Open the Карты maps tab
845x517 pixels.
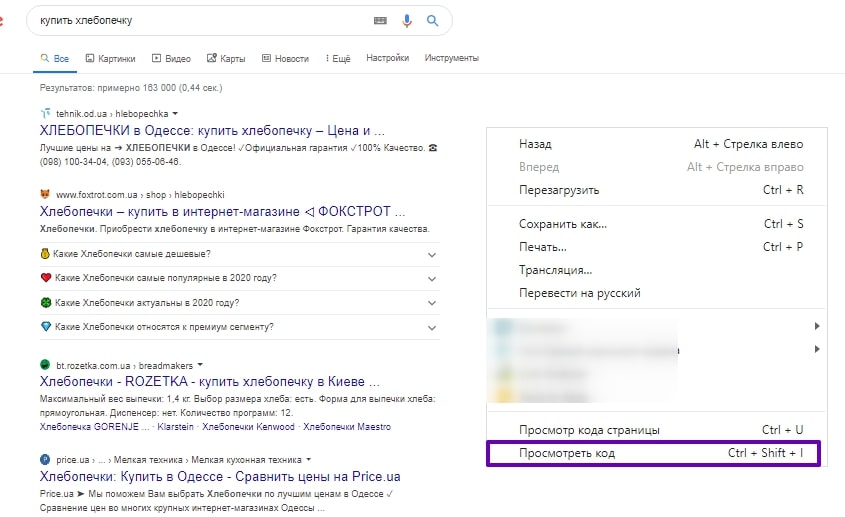pos(226,58)
